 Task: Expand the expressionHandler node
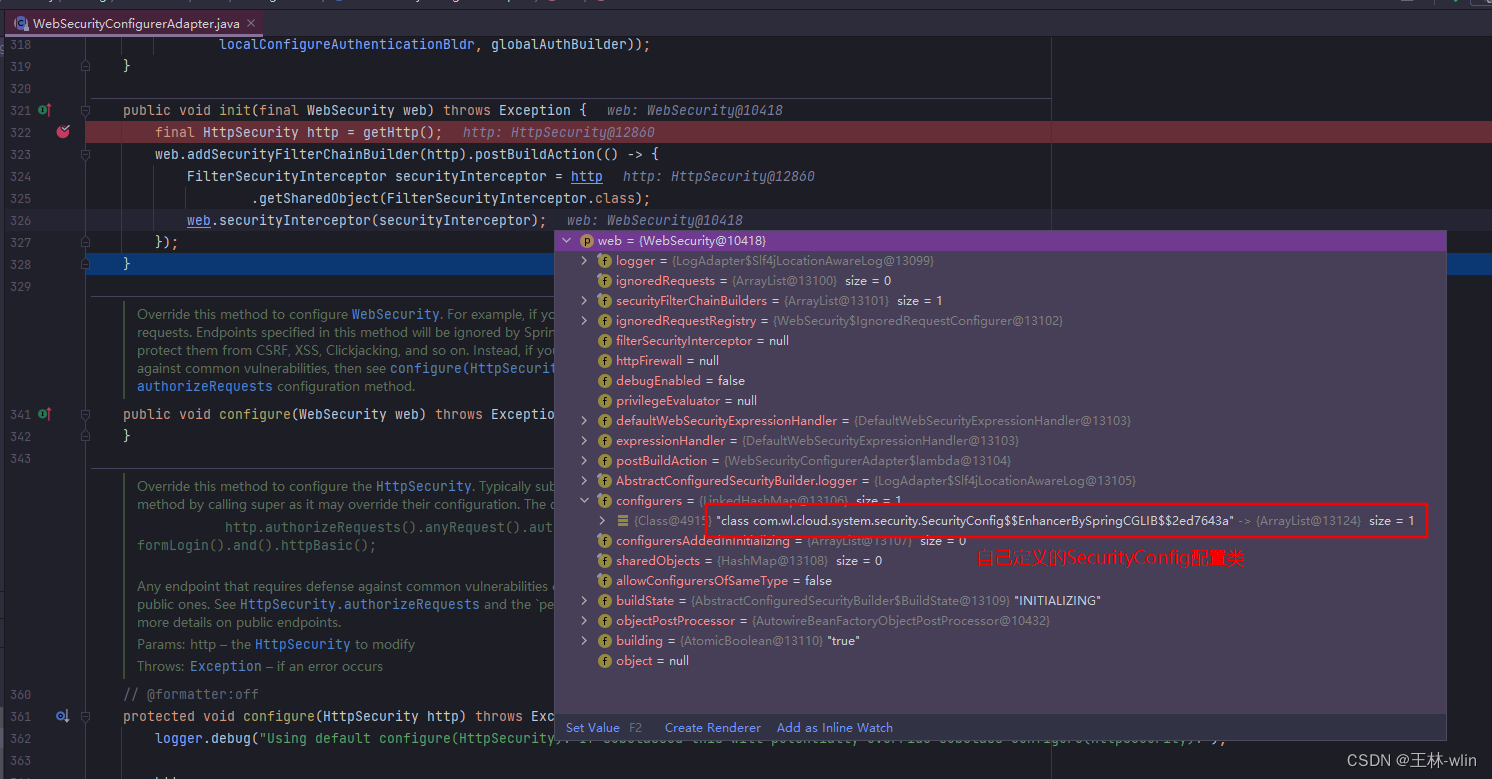tap(585, 441)
